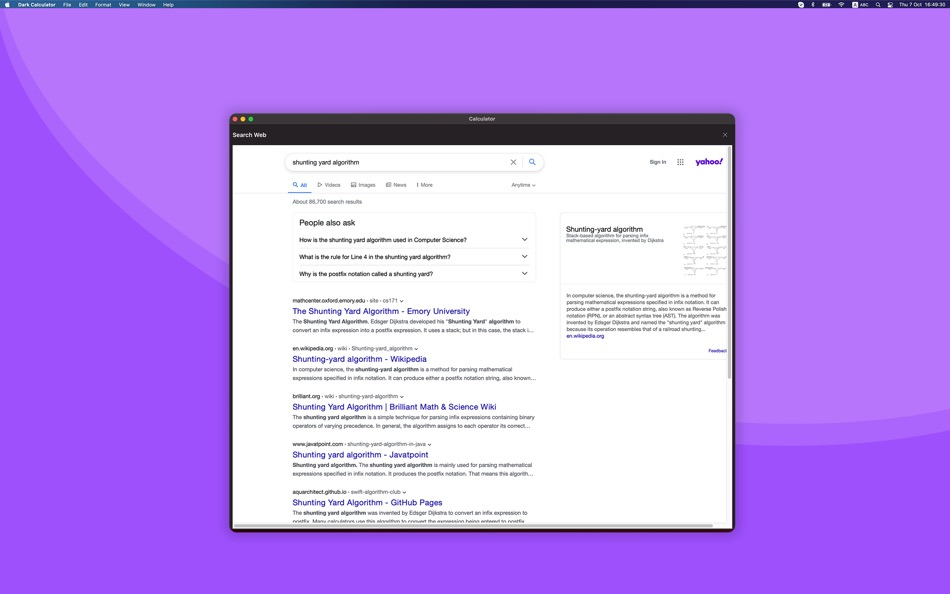Click the ABC input source icon
Viewport: 950px width, 594px height.
tap(860, 4)
